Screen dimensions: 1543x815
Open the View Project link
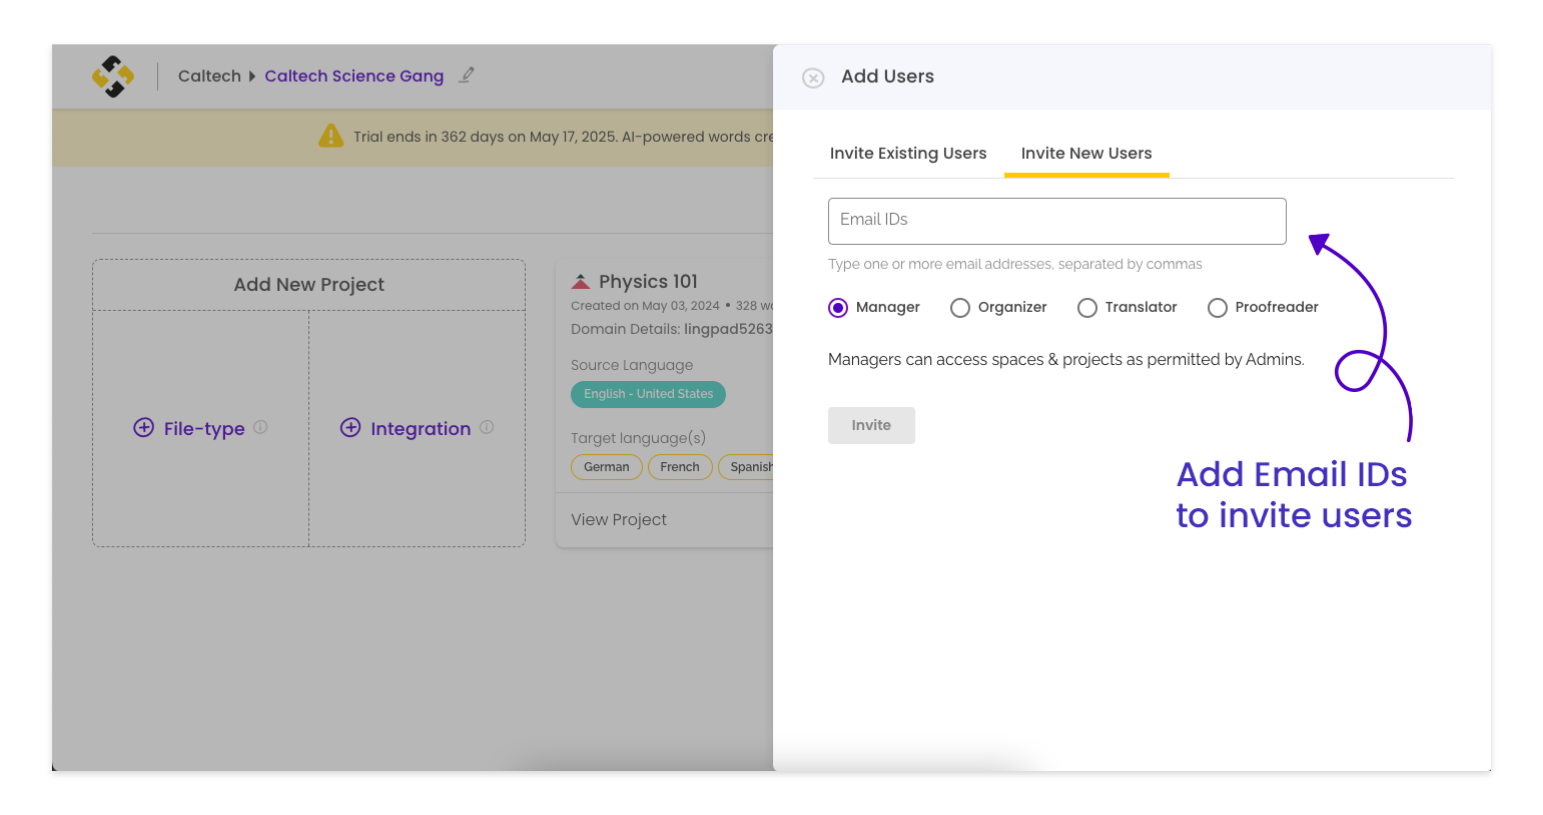618,520
